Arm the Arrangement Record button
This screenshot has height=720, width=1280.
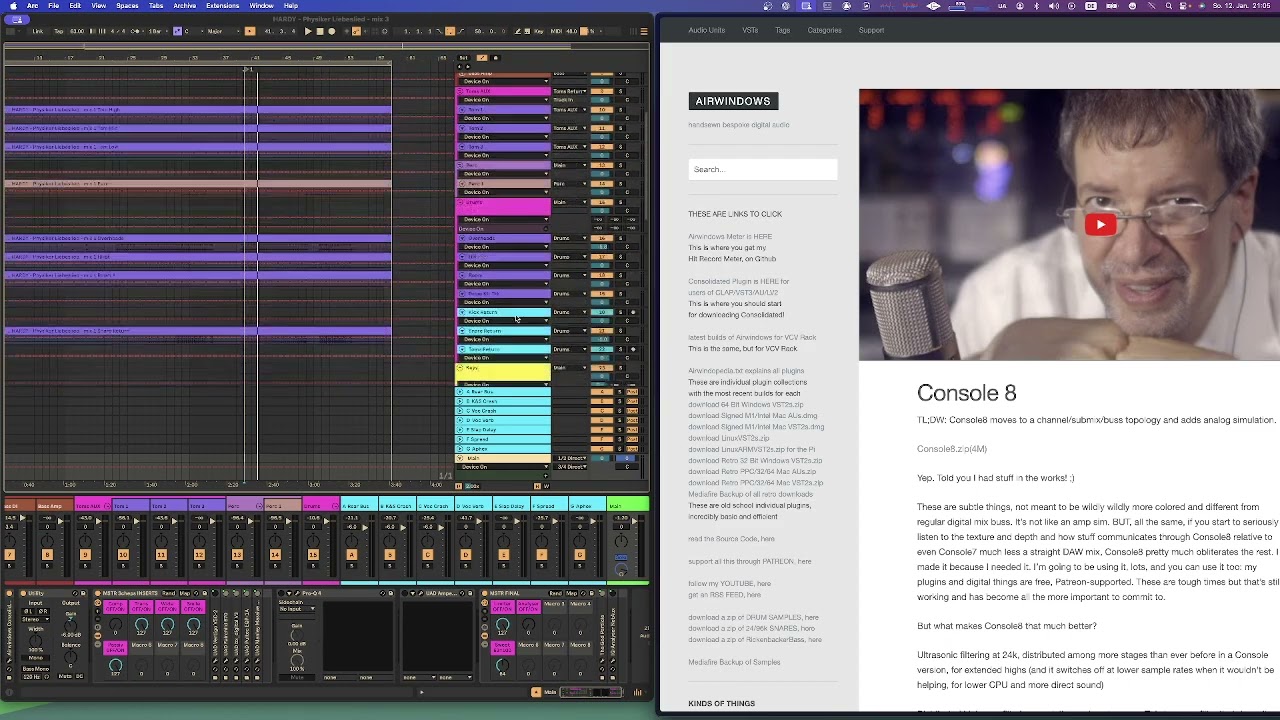332,31
